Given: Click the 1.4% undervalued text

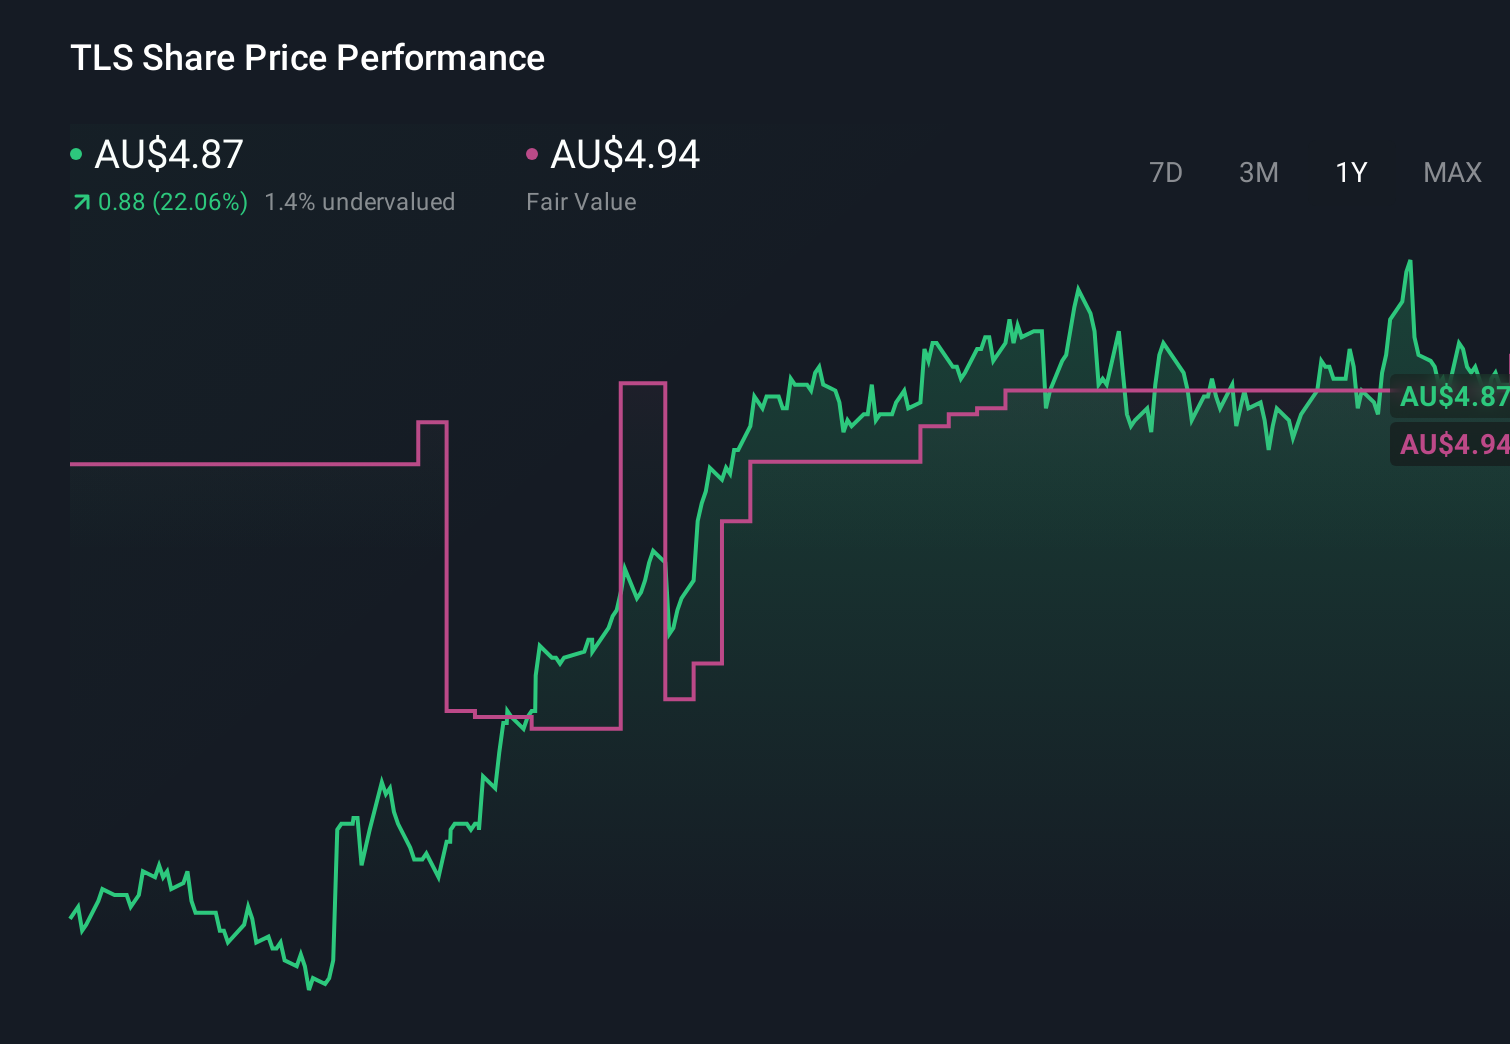Looking at the screenshot, I should point(360,201).
